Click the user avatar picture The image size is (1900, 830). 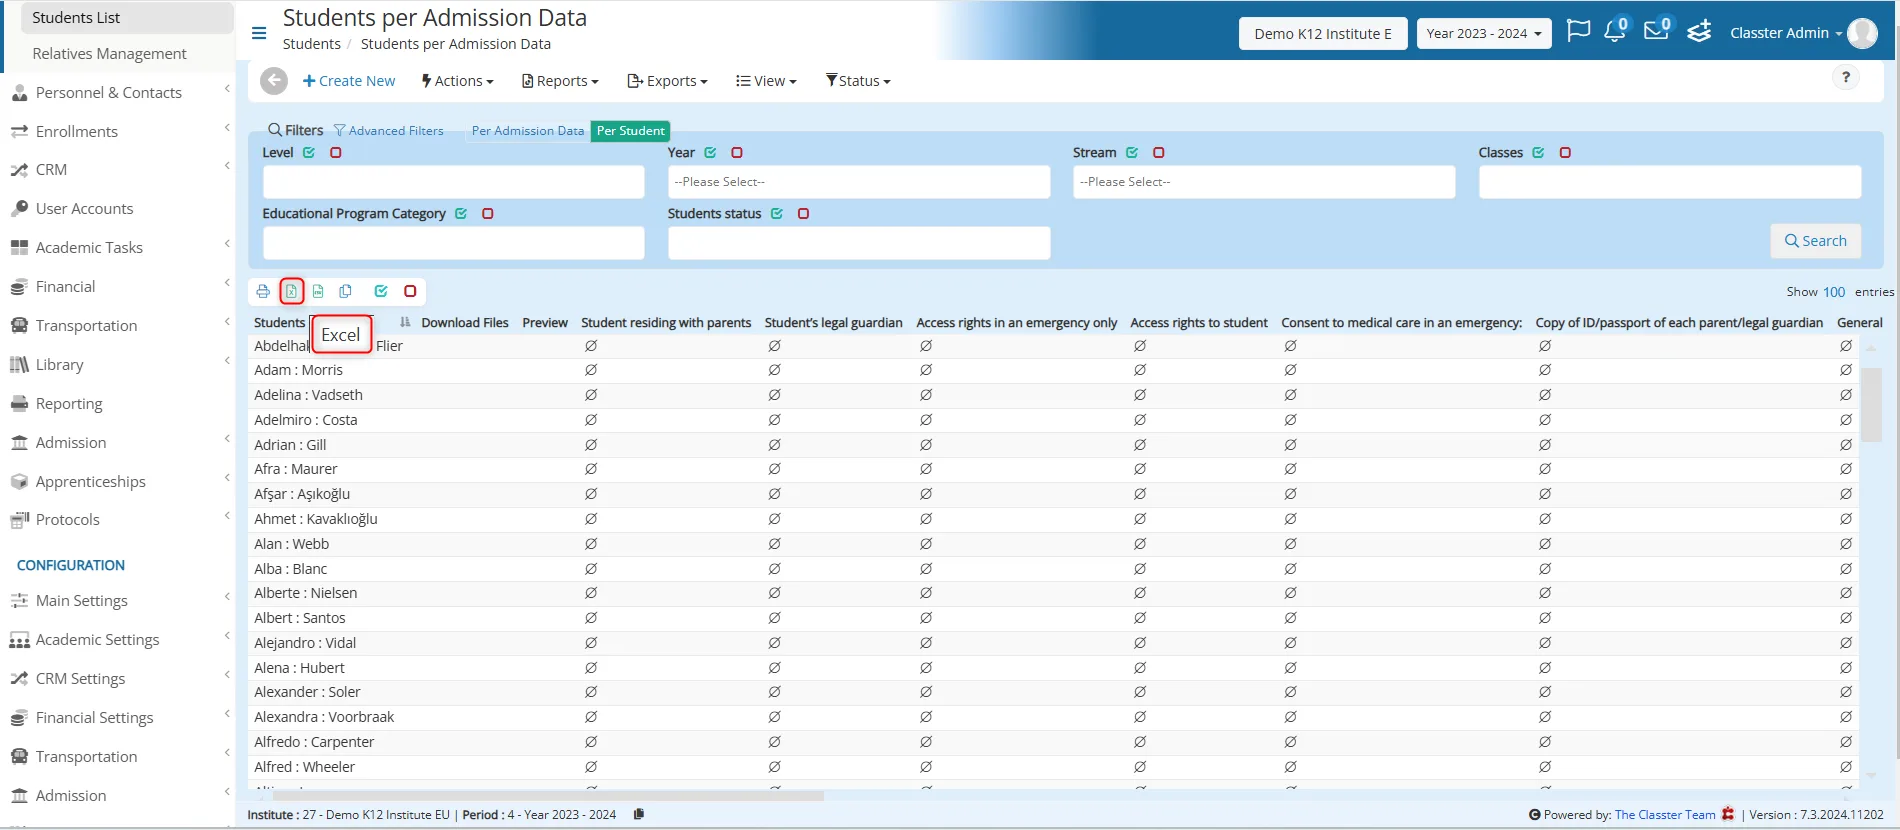[x=1862, y=33]
